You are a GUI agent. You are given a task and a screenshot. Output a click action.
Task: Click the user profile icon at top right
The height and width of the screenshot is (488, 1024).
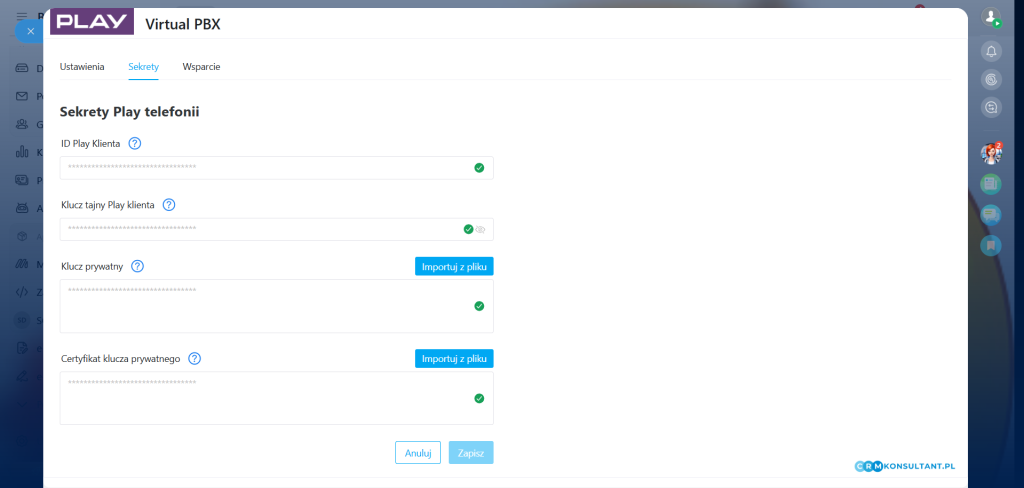click(991, 18)
